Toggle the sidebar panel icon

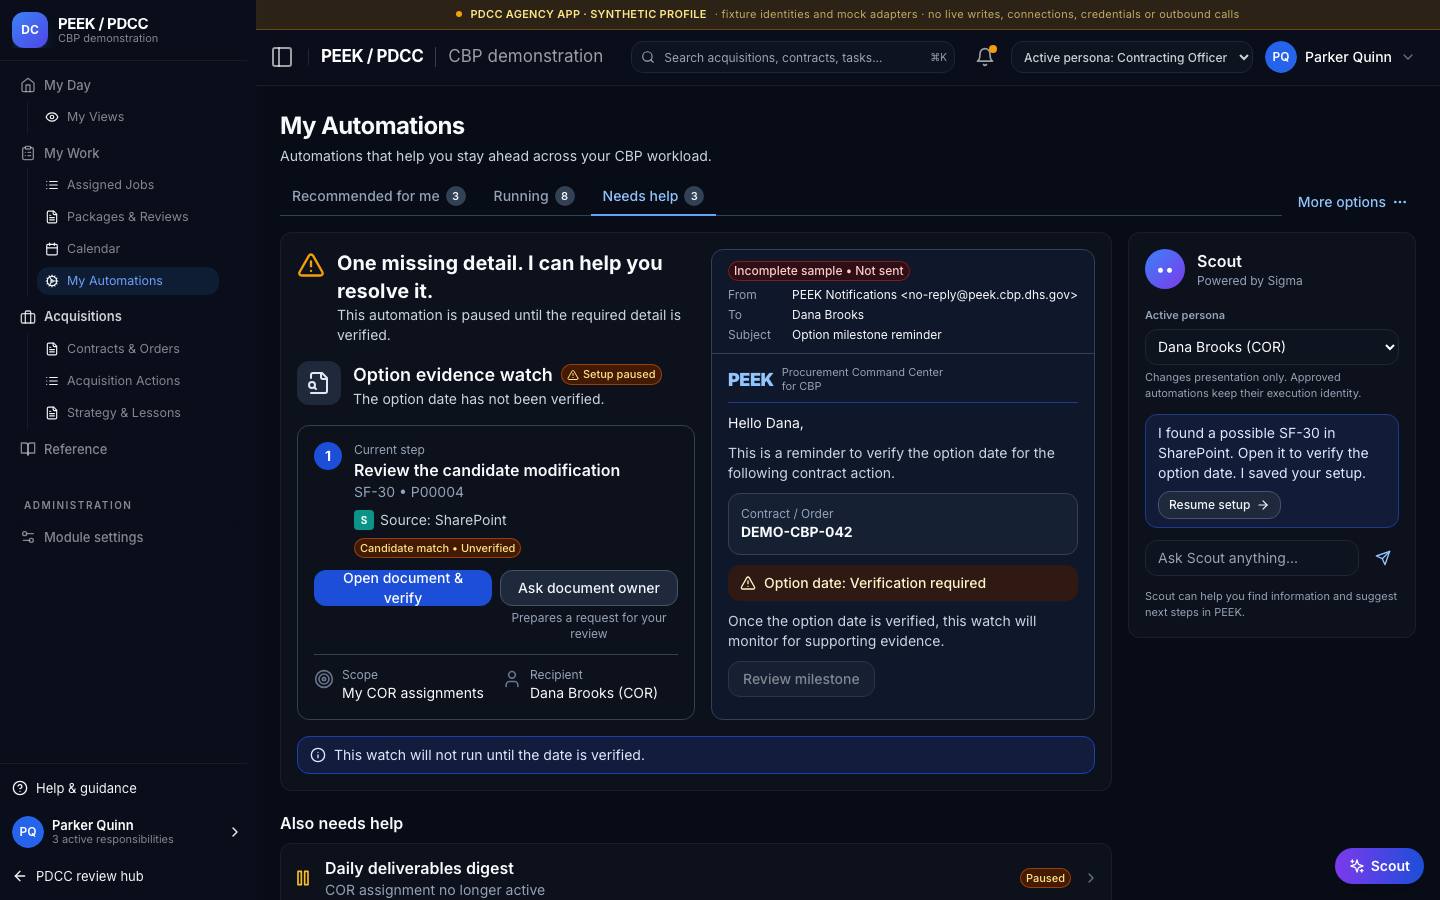[x=282, y=57]
